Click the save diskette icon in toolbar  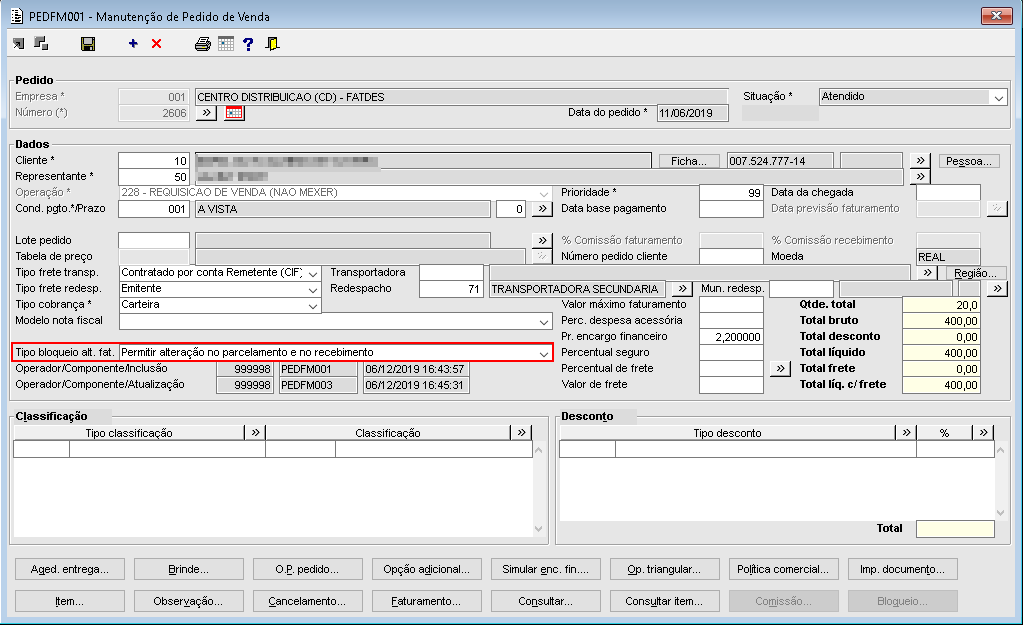coord(87,44)
